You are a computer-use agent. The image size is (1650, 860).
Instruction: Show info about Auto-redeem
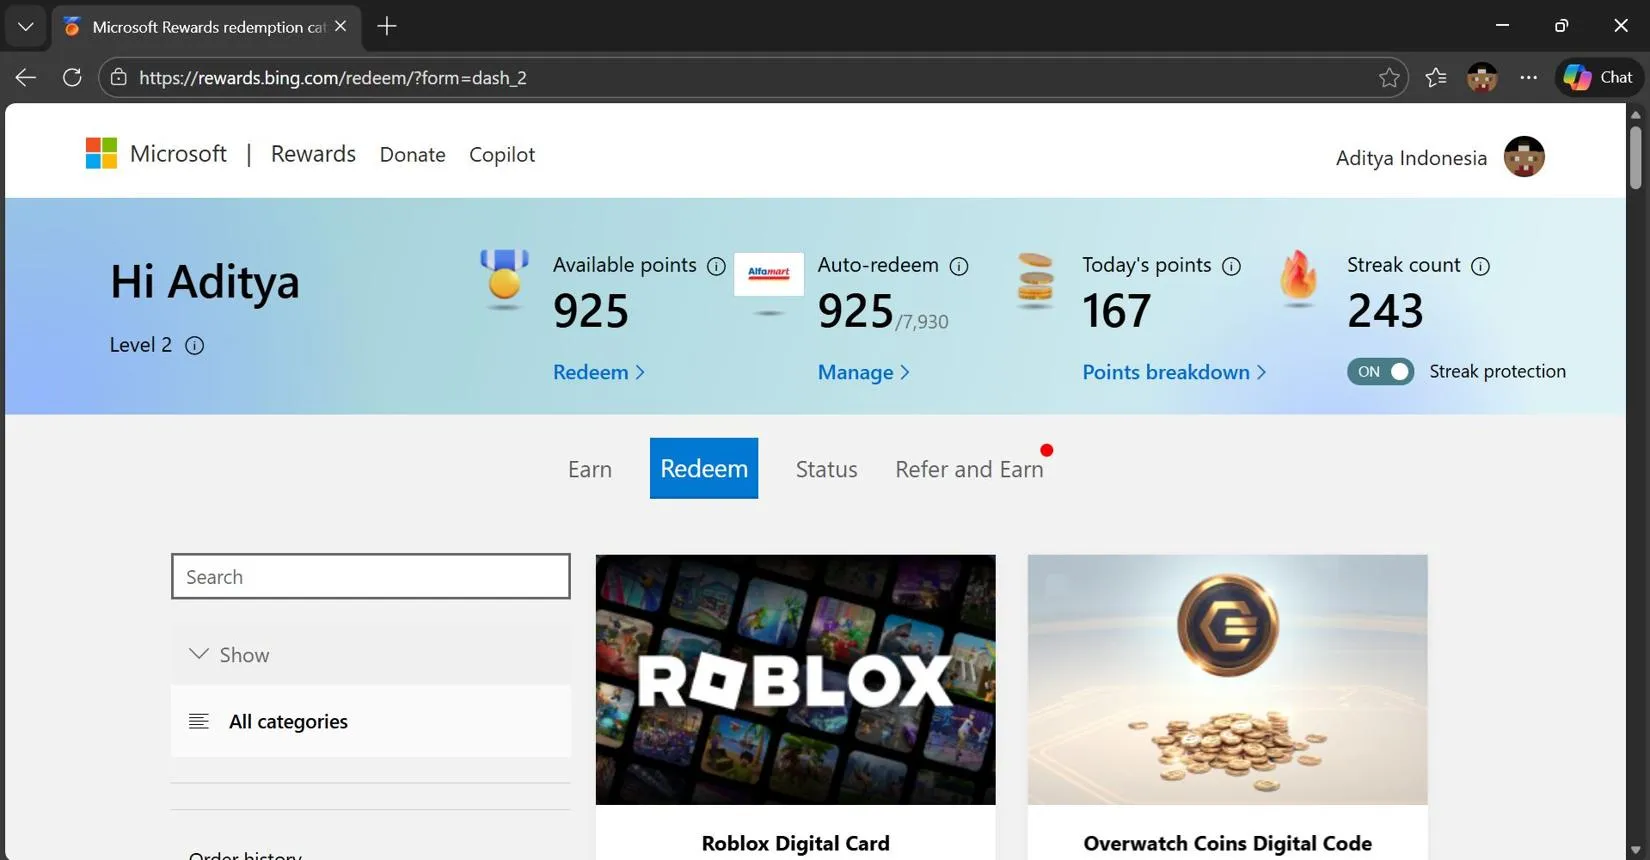pos(959,266)
